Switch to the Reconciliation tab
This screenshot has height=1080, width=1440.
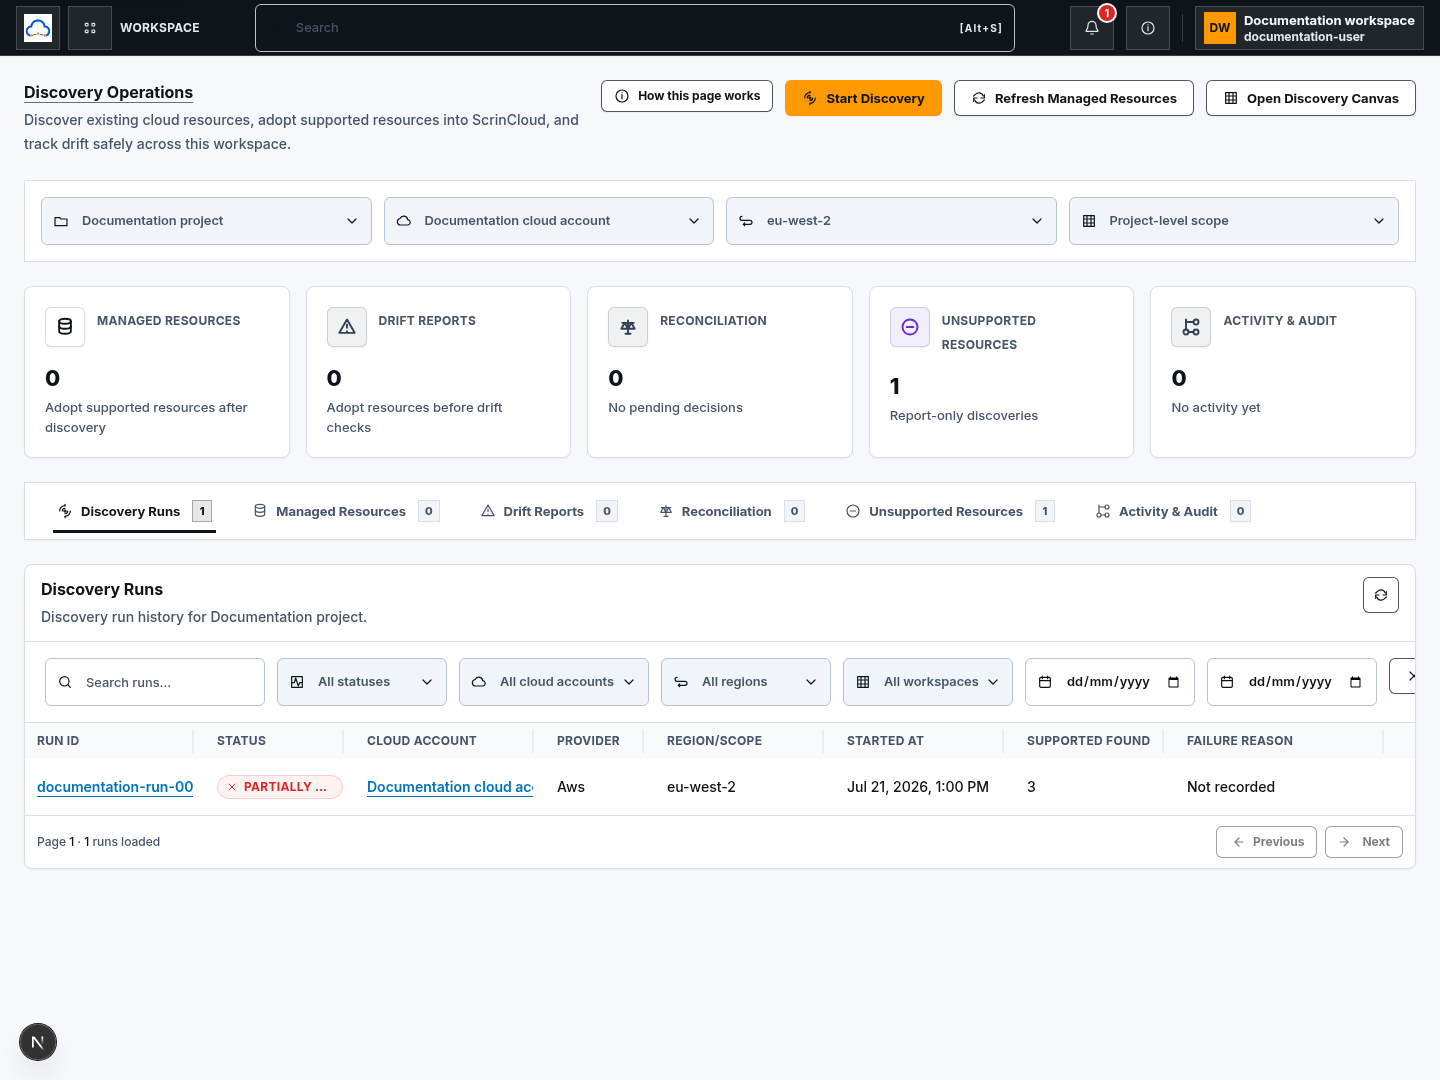point(731,511)
